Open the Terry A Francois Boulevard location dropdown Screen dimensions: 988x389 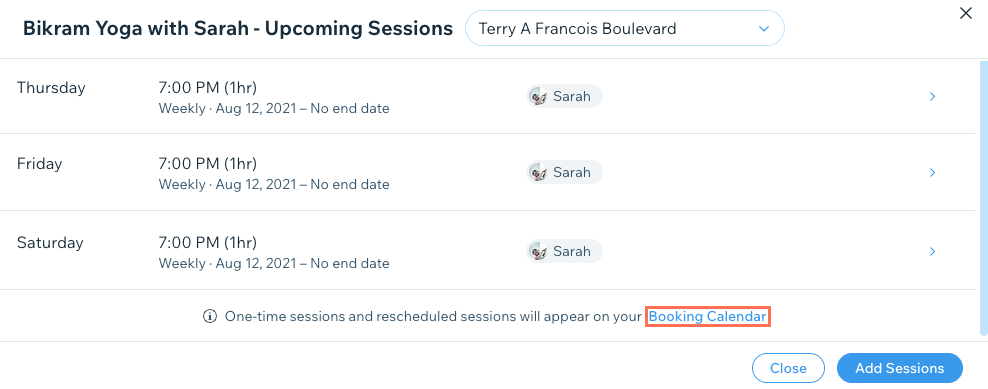click(x=624, y=28)
